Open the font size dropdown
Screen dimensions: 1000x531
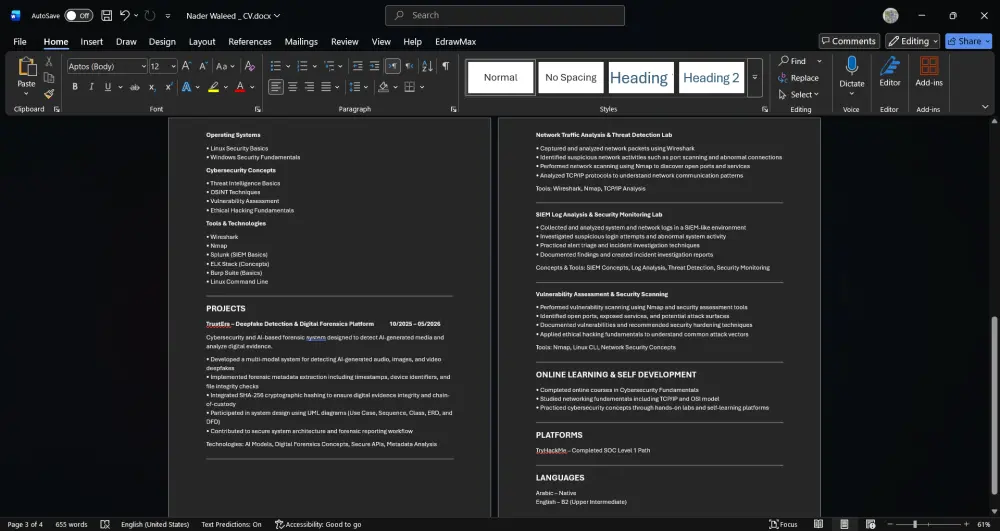point(173,66)
